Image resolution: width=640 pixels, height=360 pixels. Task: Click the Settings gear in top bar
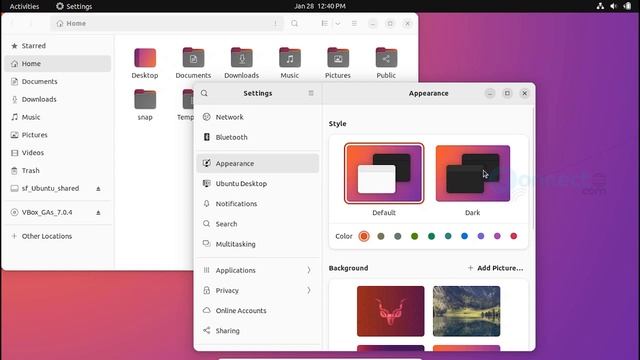[x=60, y=6]
